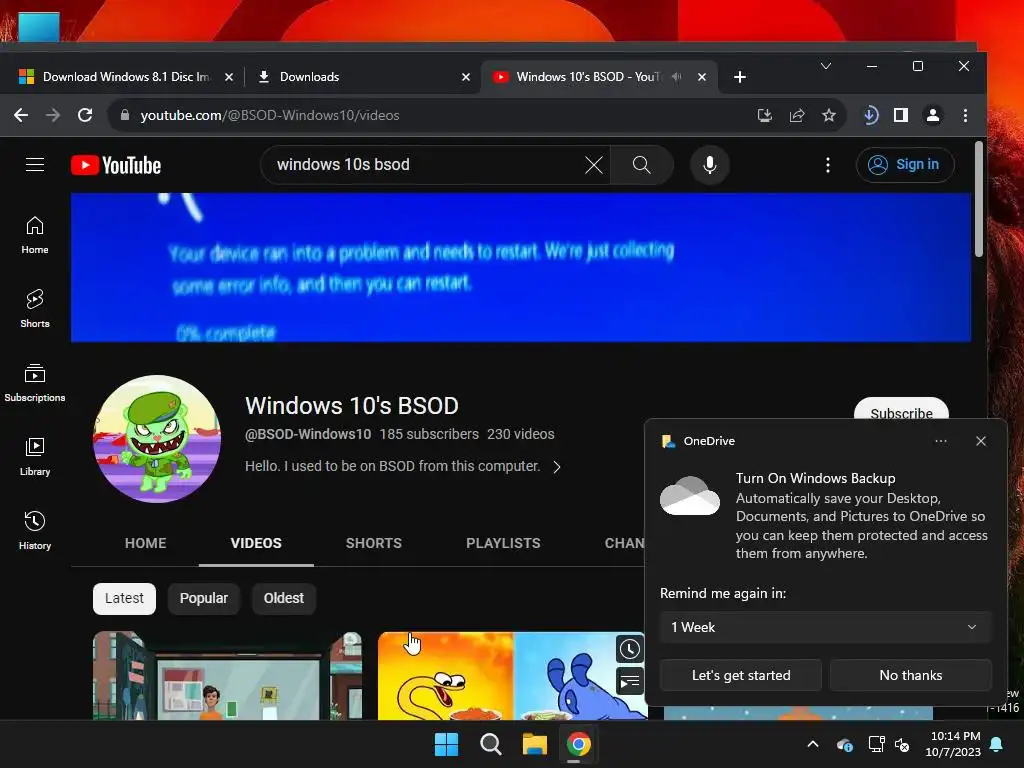
Task: Open File Explorer from the taskbar
Action: coord(534,744)
